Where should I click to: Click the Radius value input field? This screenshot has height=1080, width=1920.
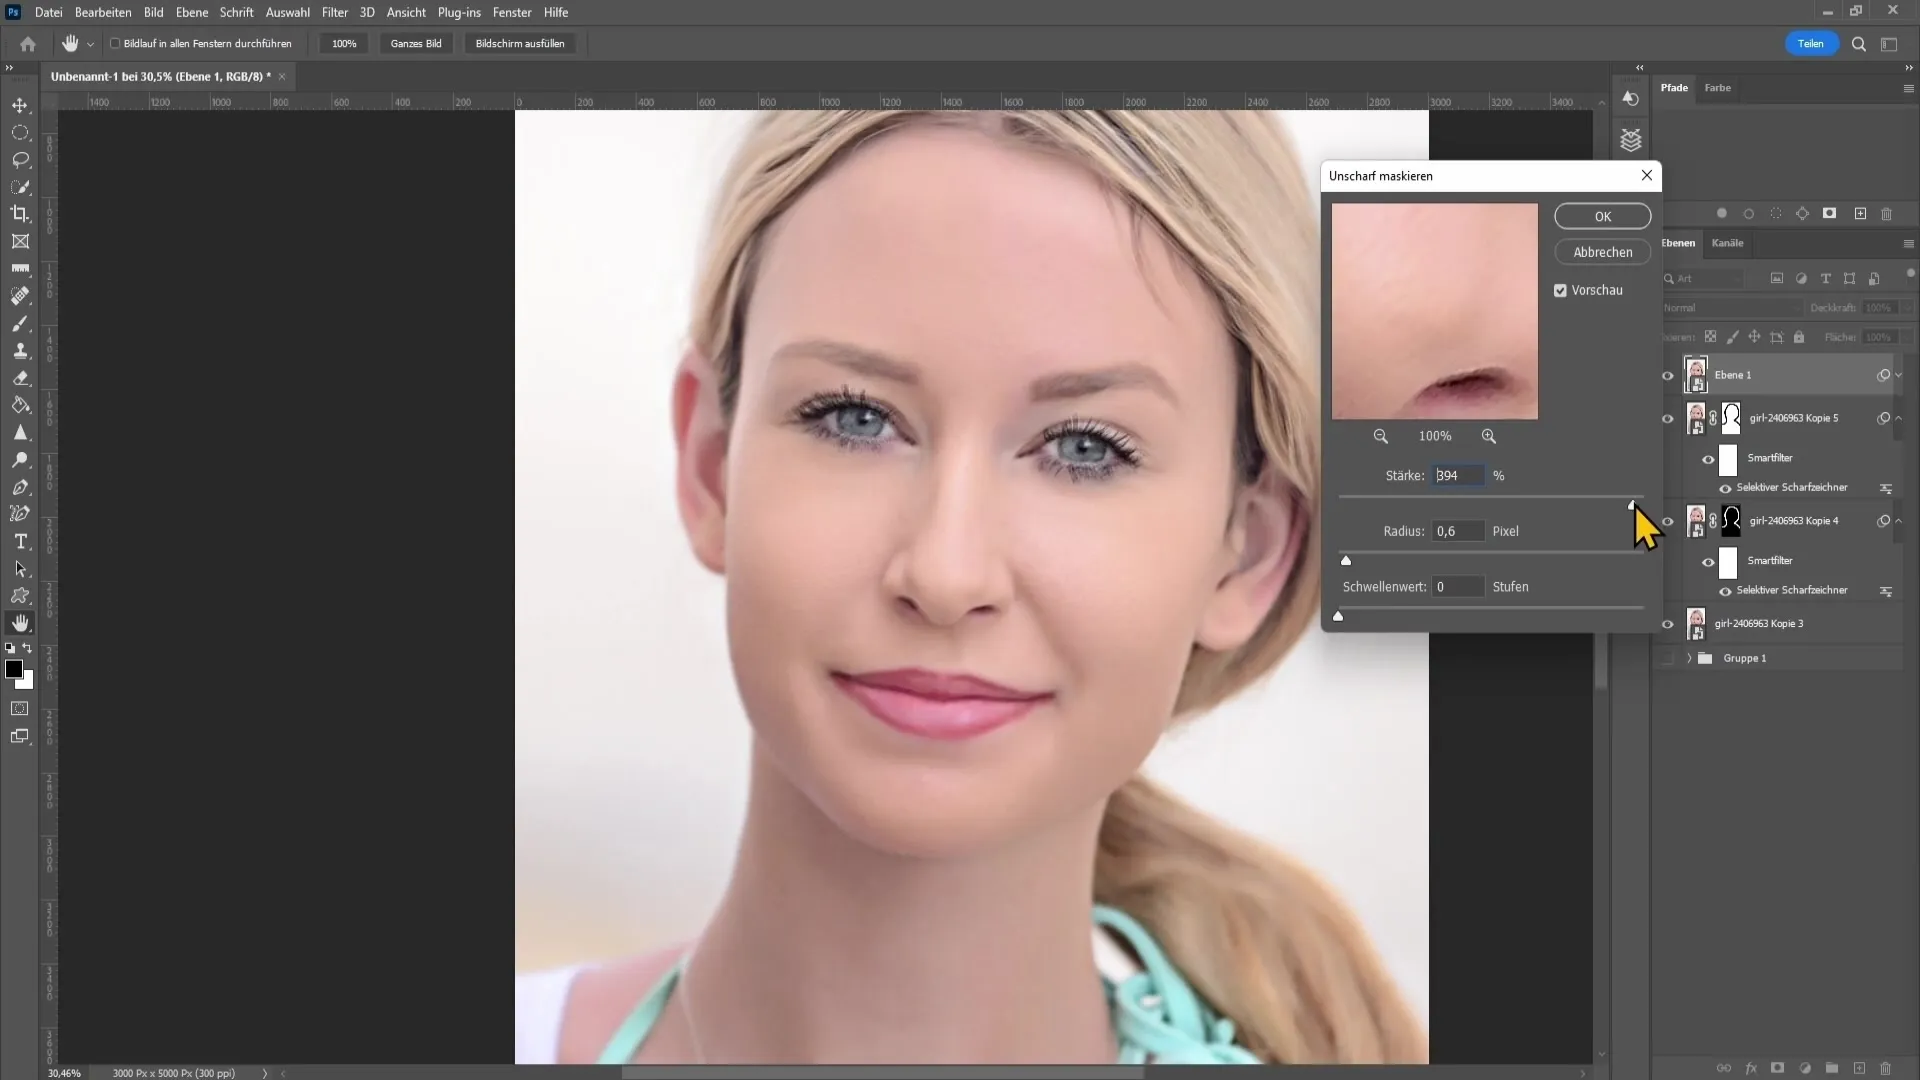click(1458, 532)
